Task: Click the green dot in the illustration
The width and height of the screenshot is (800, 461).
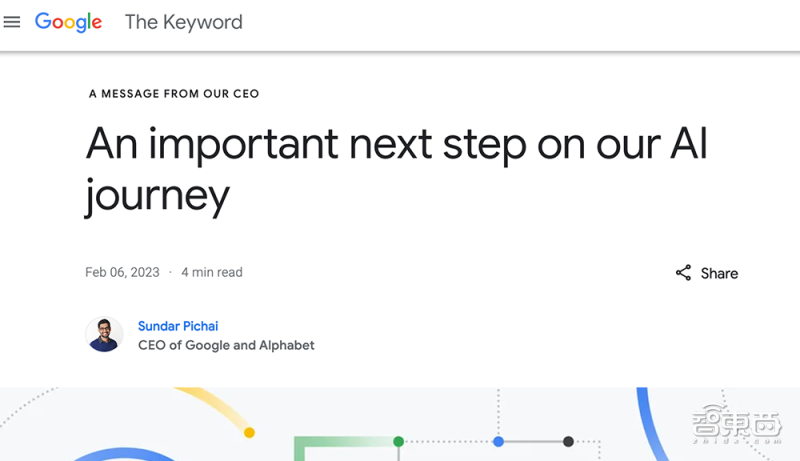Action: [x=398, y=441]
